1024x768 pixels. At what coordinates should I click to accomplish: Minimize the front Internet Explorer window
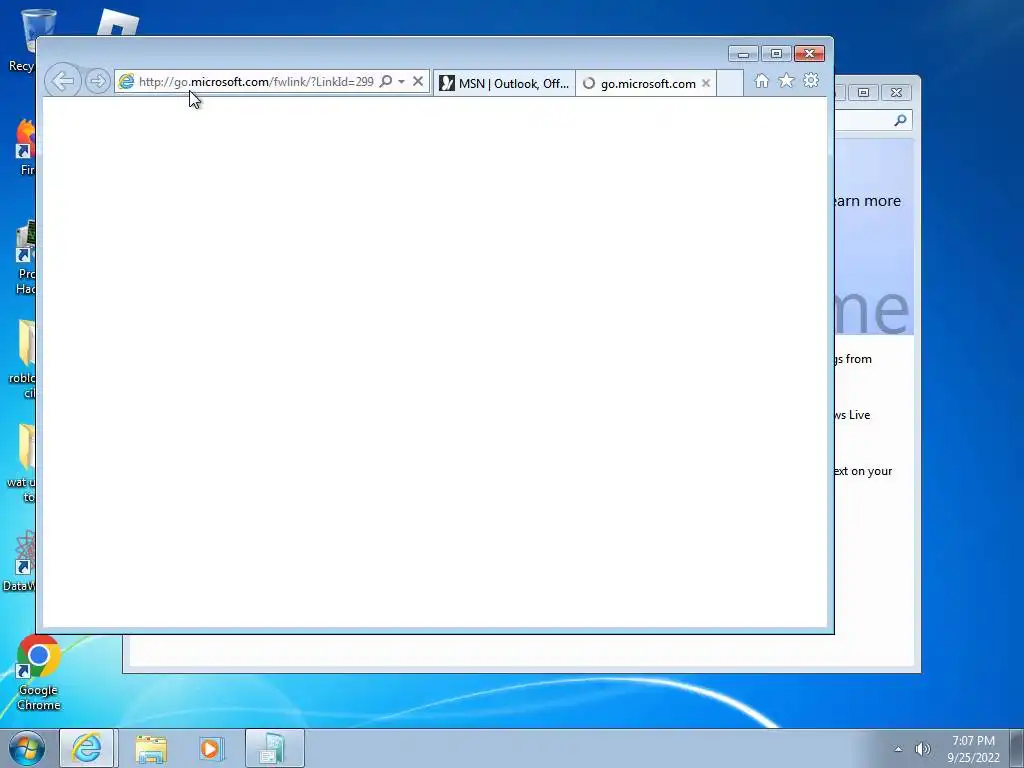[x=743, y=54]
